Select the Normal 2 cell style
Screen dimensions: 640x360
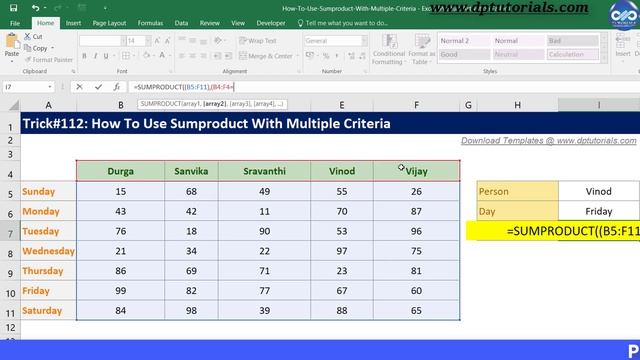pyautogui.click(x=464, y=41)
